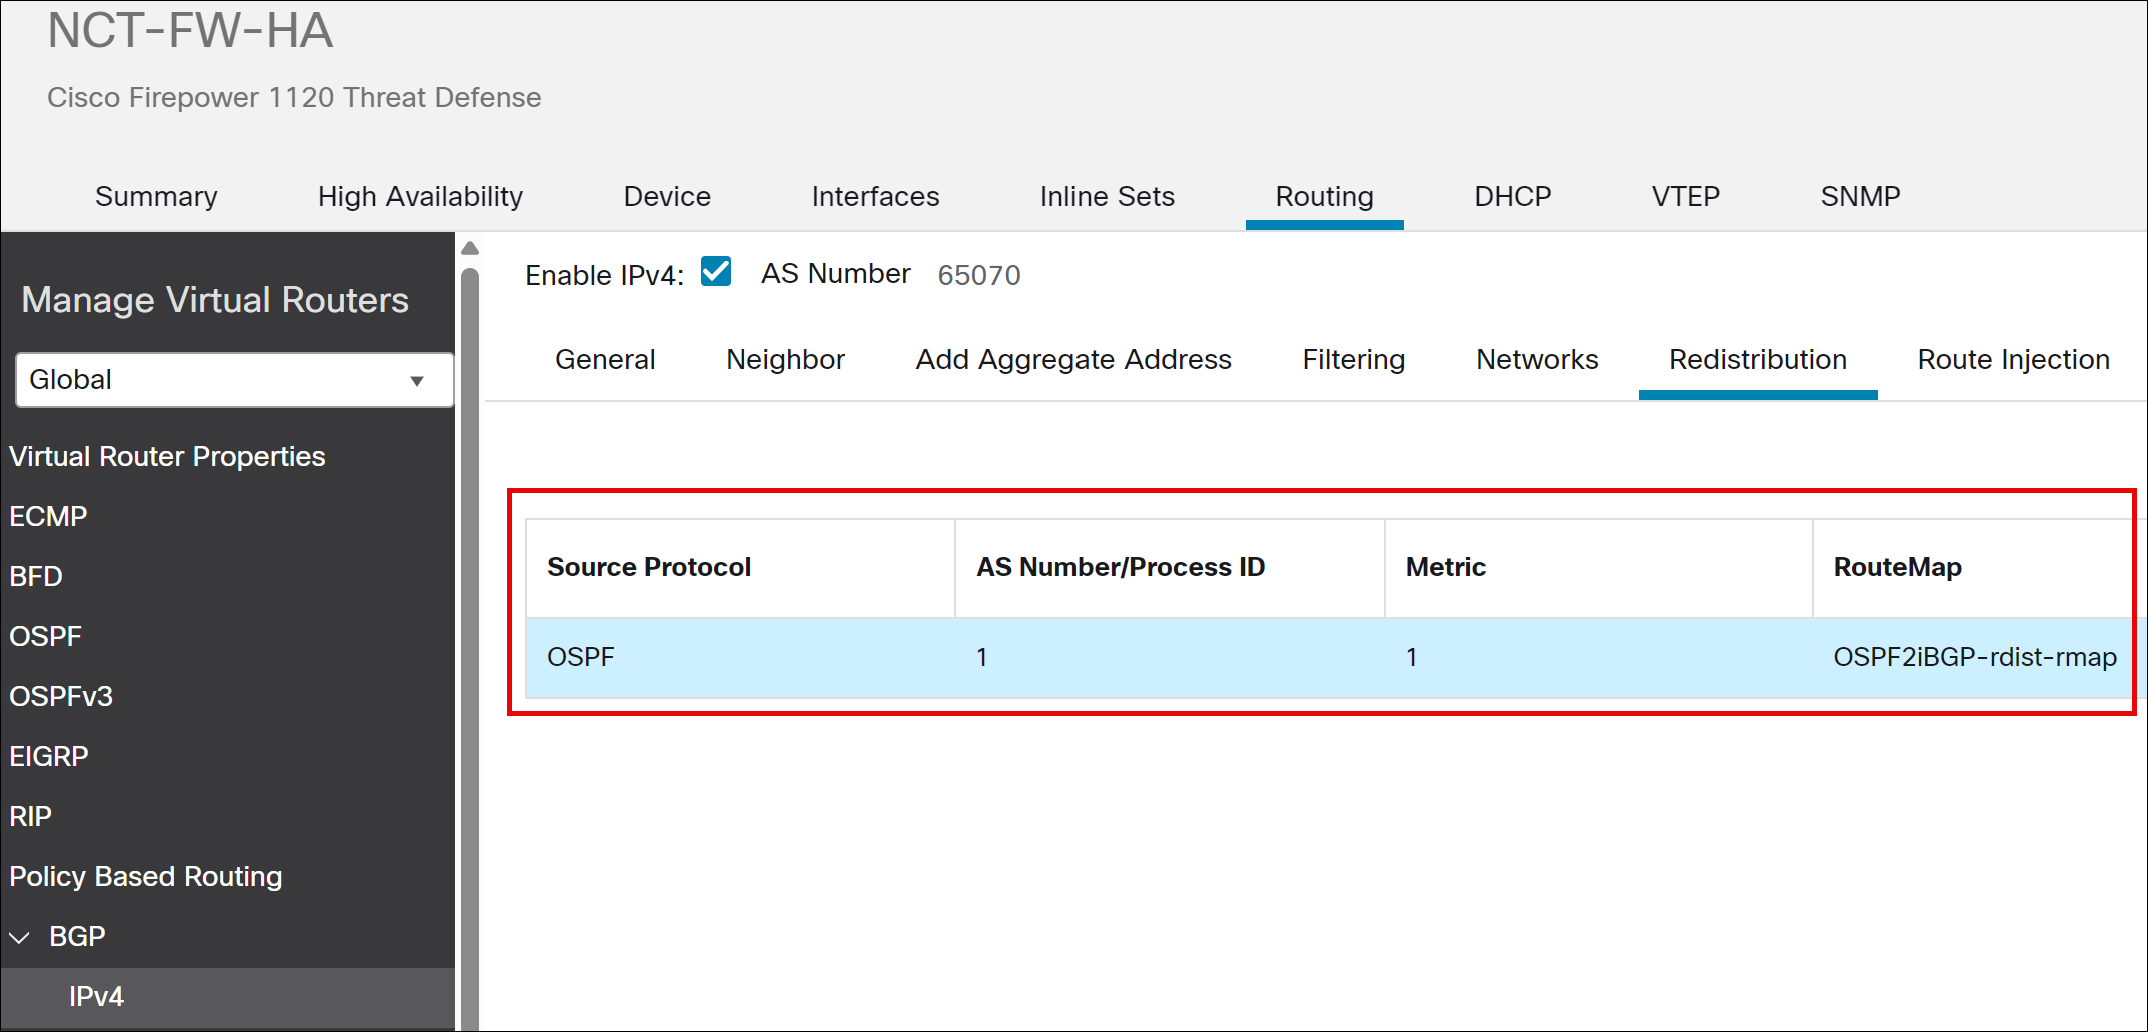Open OSPF in the routing sidebar

tap(46, 636)
